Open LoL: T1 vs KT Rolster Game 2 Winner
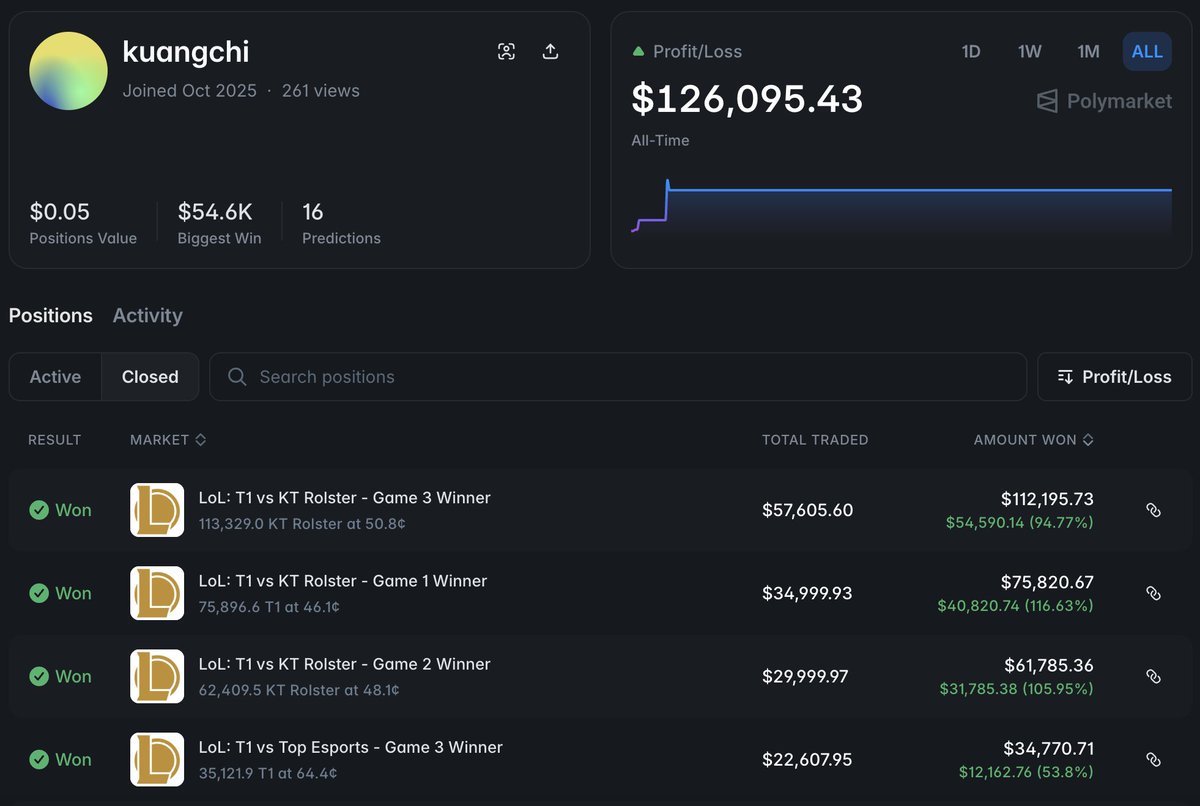This screenshot has width=1200, height=806. pyautogui.click(x=345, y=663)
